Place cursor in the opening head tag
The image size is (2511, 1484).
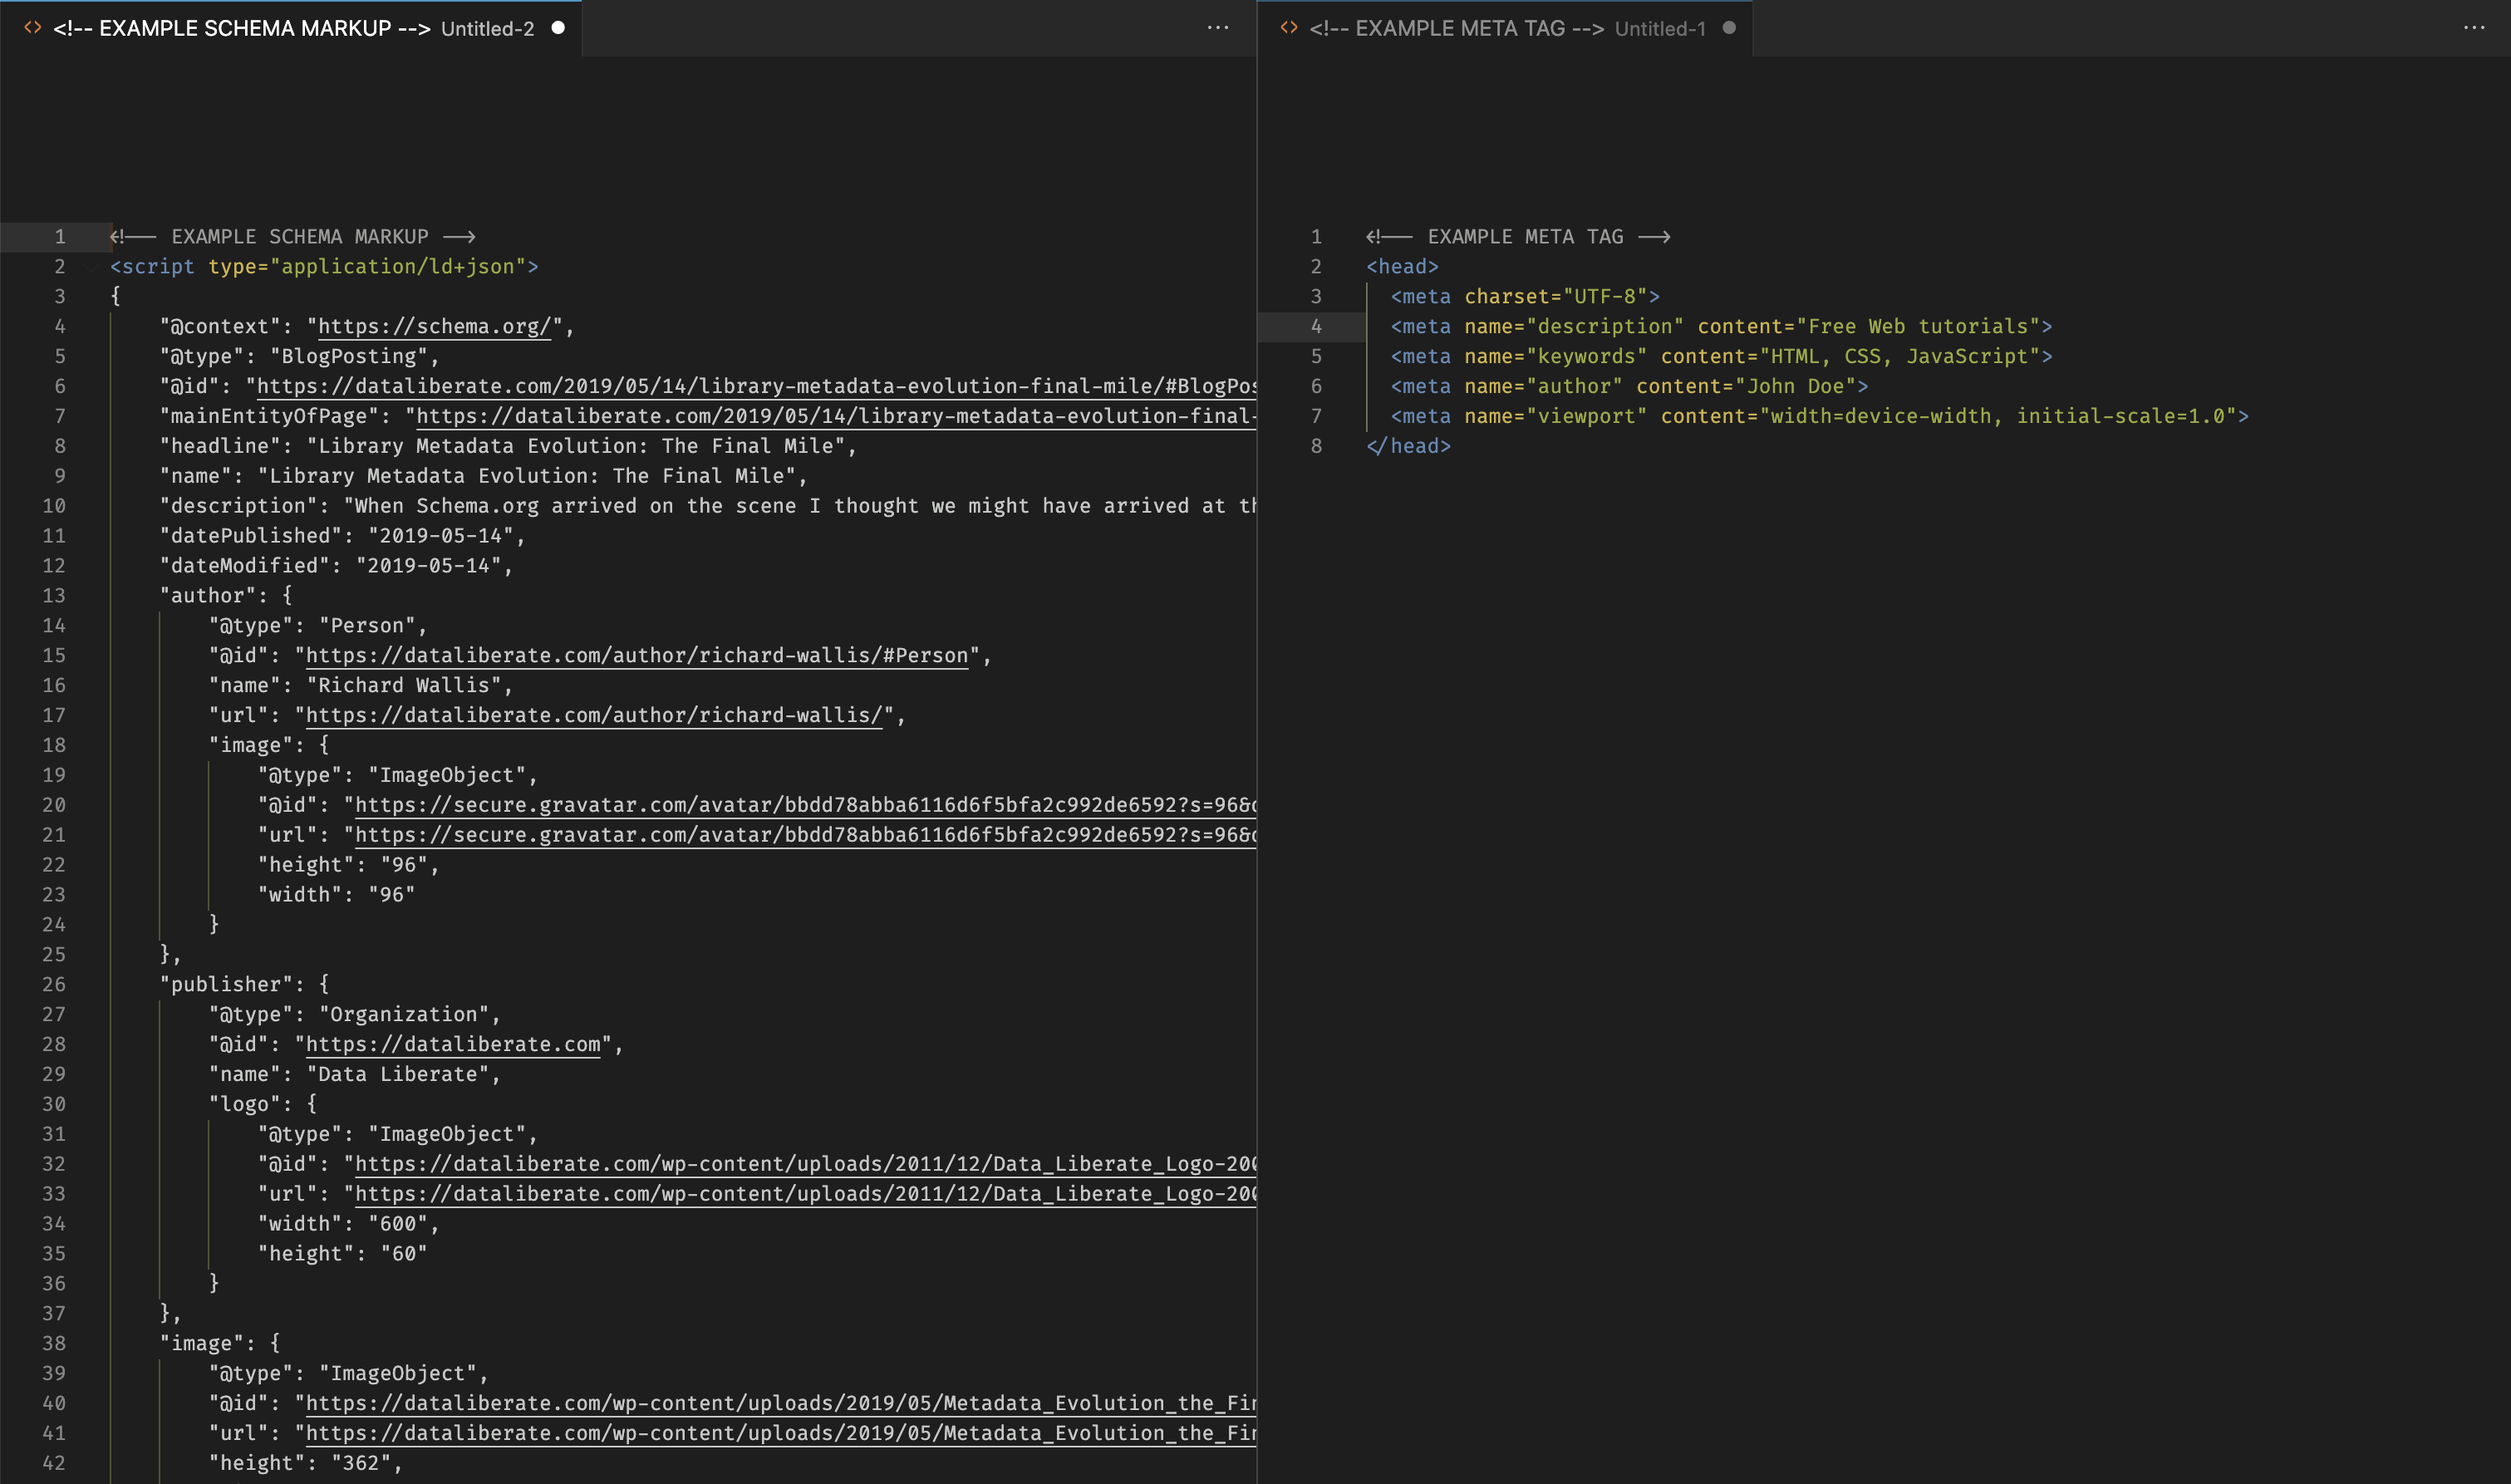[1403, 267]
